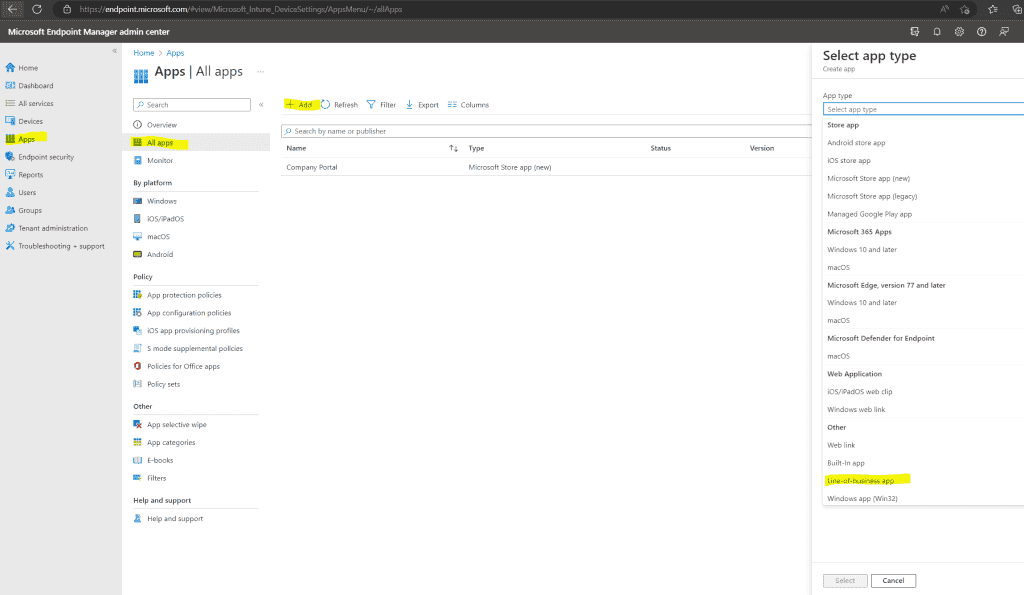Open the settings gear in the top bar
1024x595 pixels.
(x=959, y=31)
